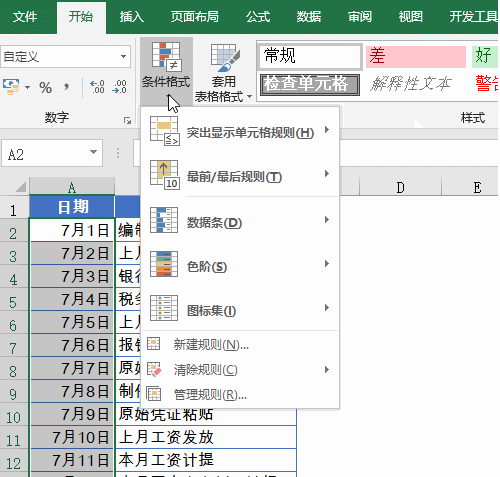500x477 pixels.
Task: Expand 套用表格格式 dropdown arrow
Action: (x=249, y=97)
